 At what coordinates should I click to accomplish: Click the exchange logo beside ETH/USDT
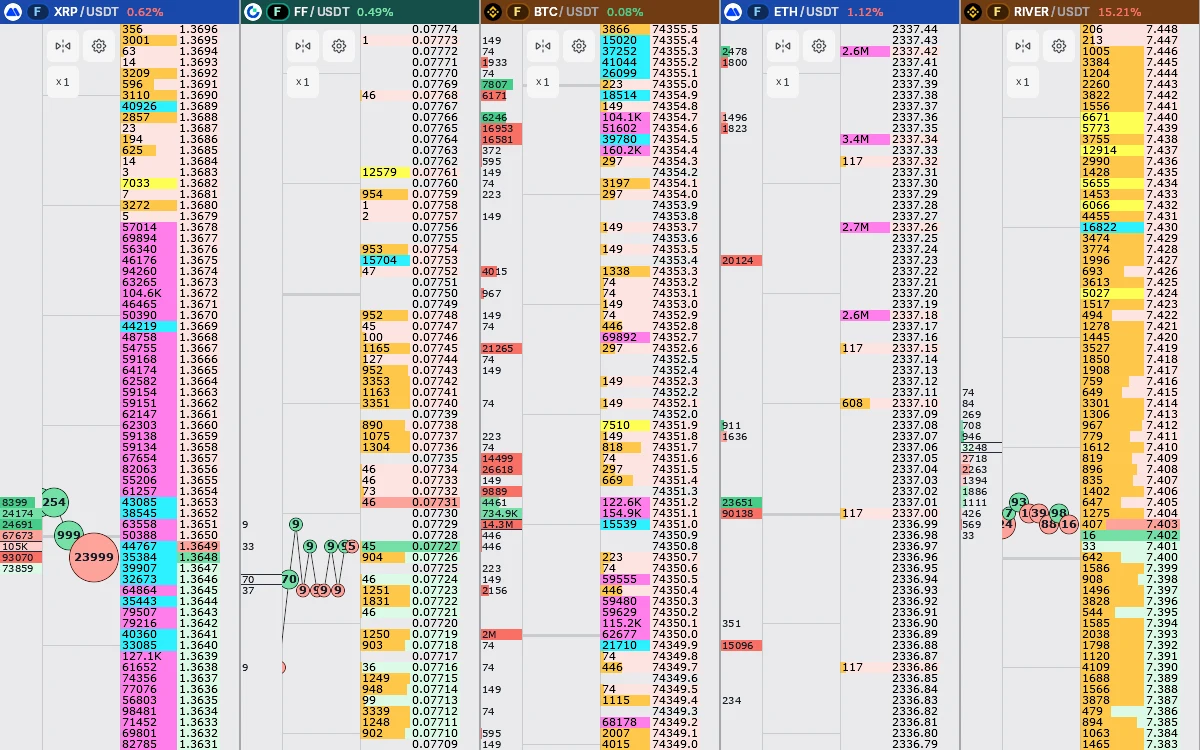[733, 12]
